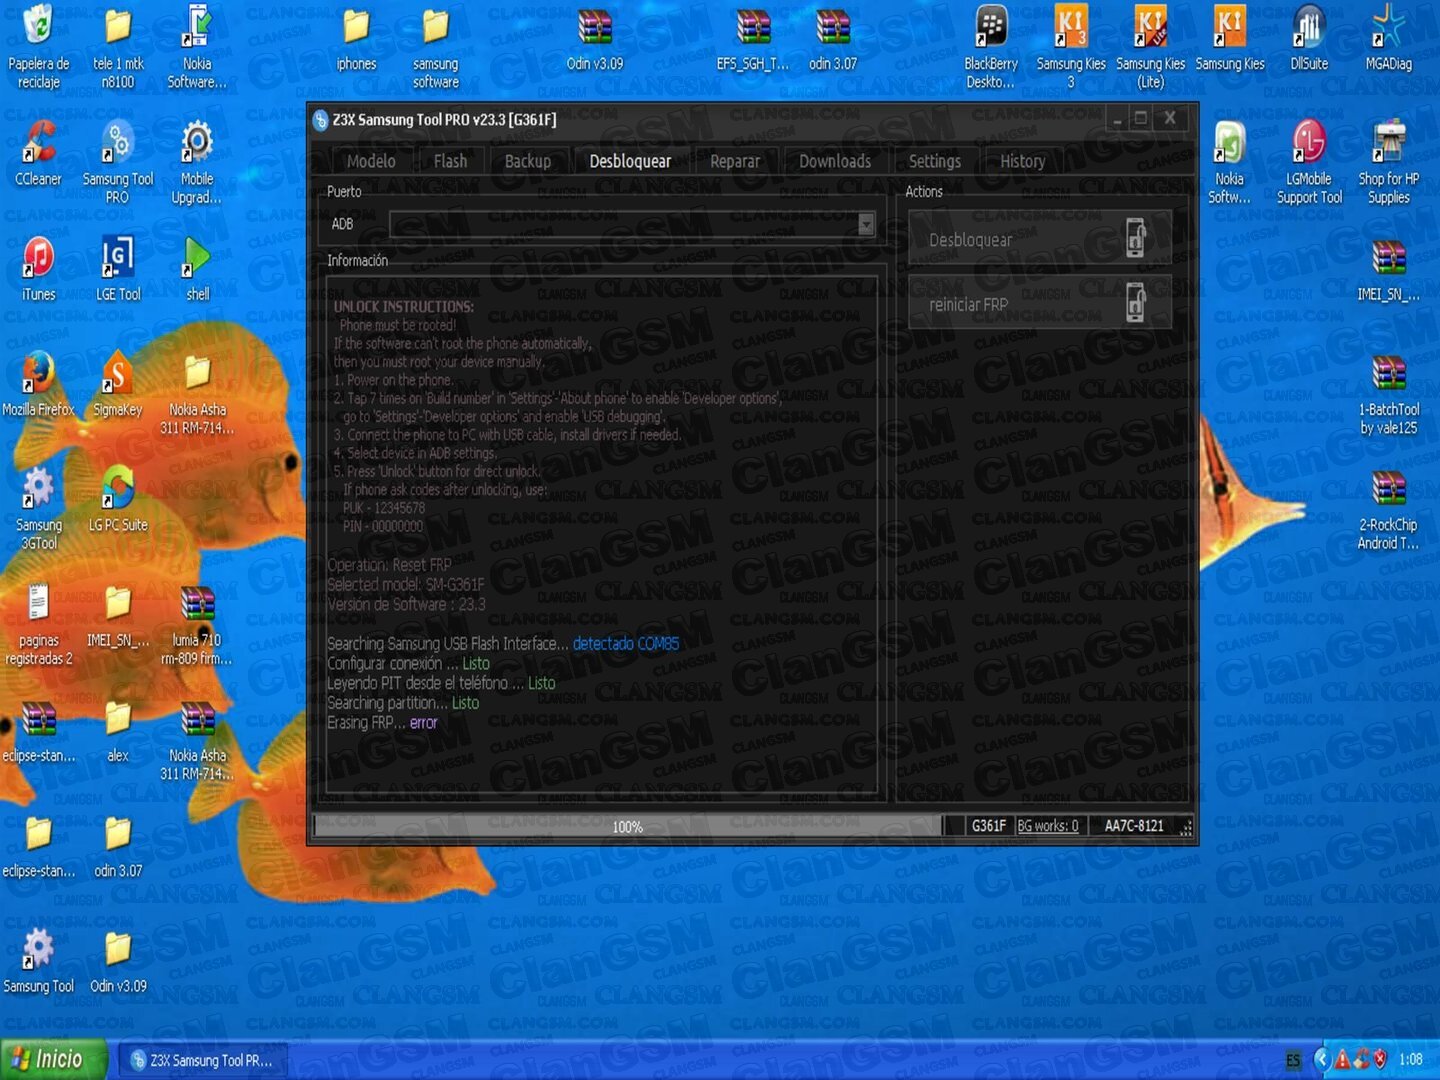Switch to the Flash tab

pos(450,161)
